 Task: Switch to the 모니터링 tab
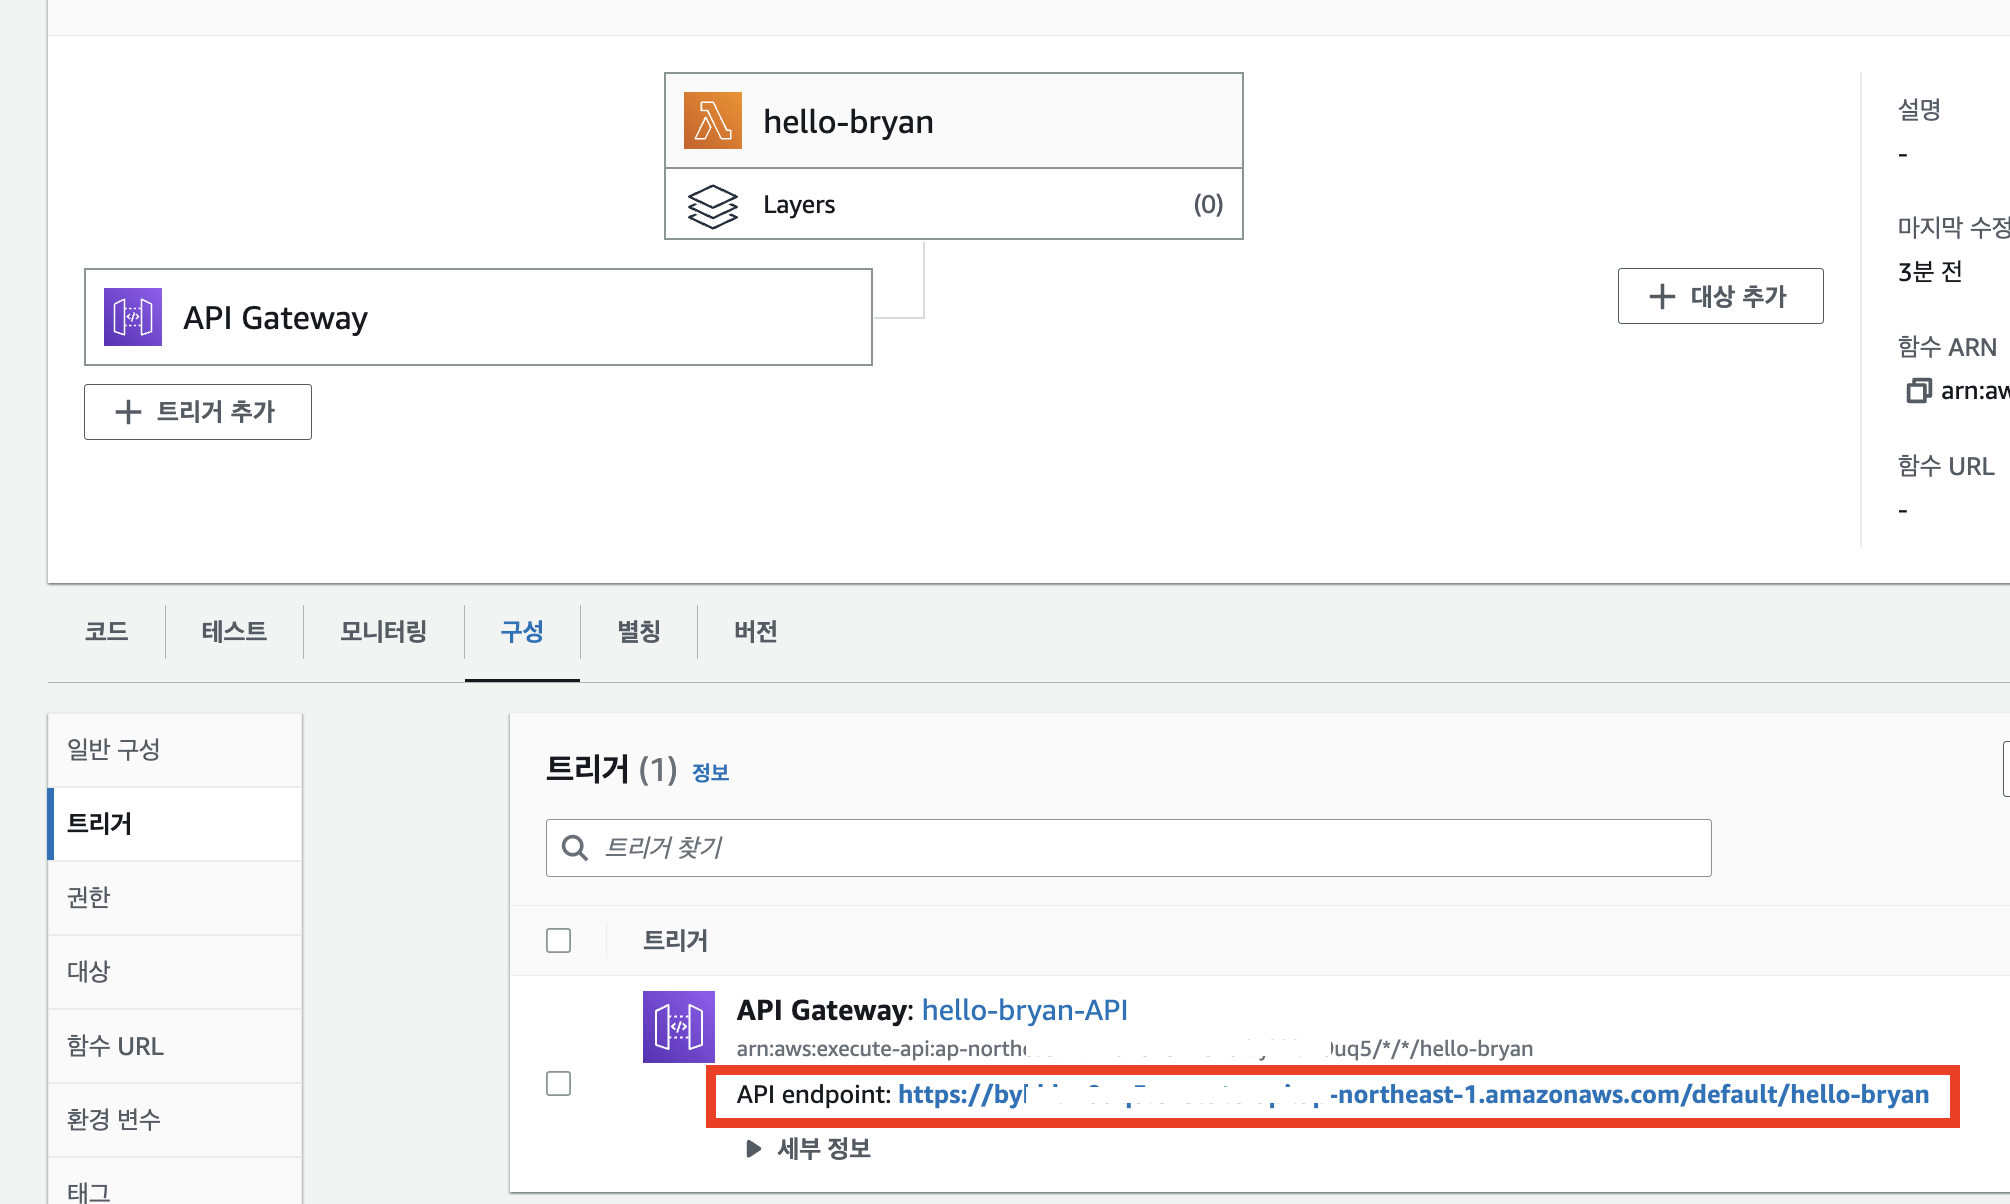[x=383, y=631]
